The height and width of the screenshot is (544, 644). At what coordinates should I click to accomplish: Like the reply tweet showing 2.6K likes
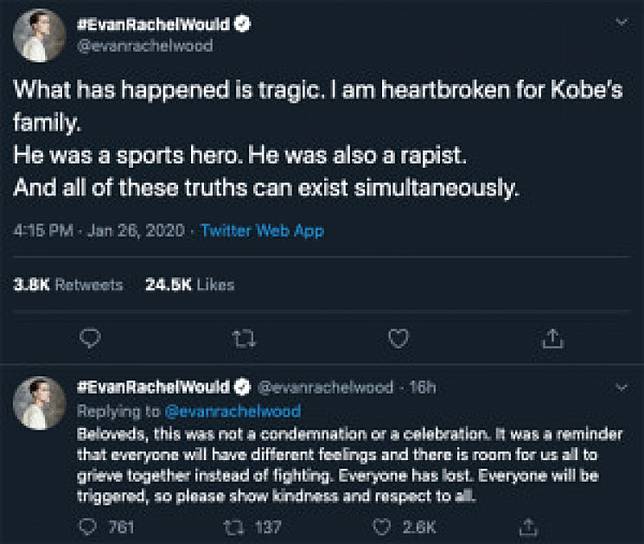click(x=381, y=526)
